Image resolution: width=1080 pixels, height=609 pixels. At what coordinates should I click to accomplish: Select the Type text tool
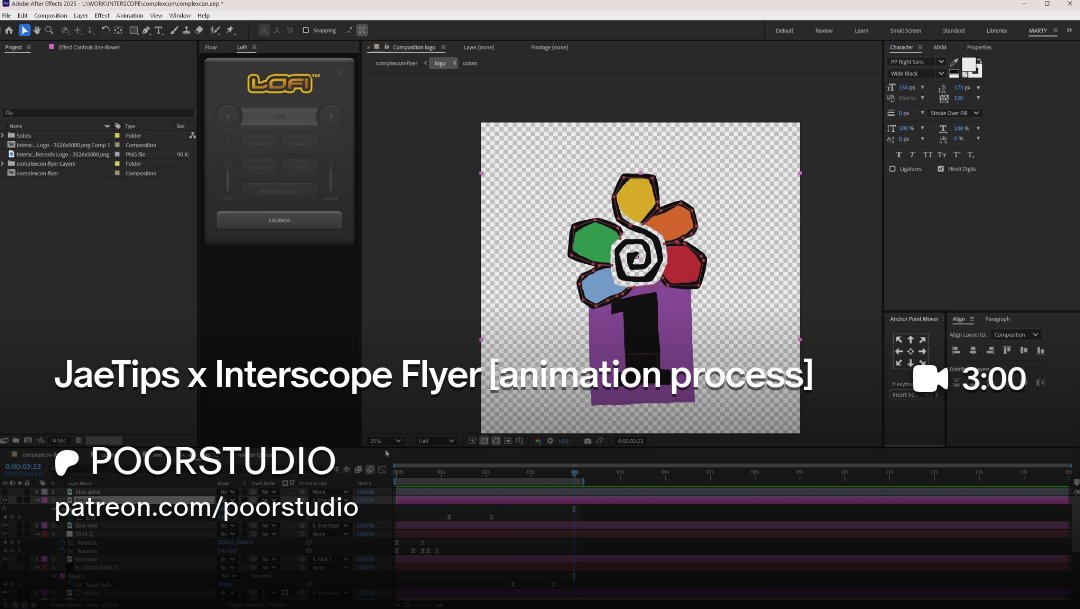tap(158, 30)
